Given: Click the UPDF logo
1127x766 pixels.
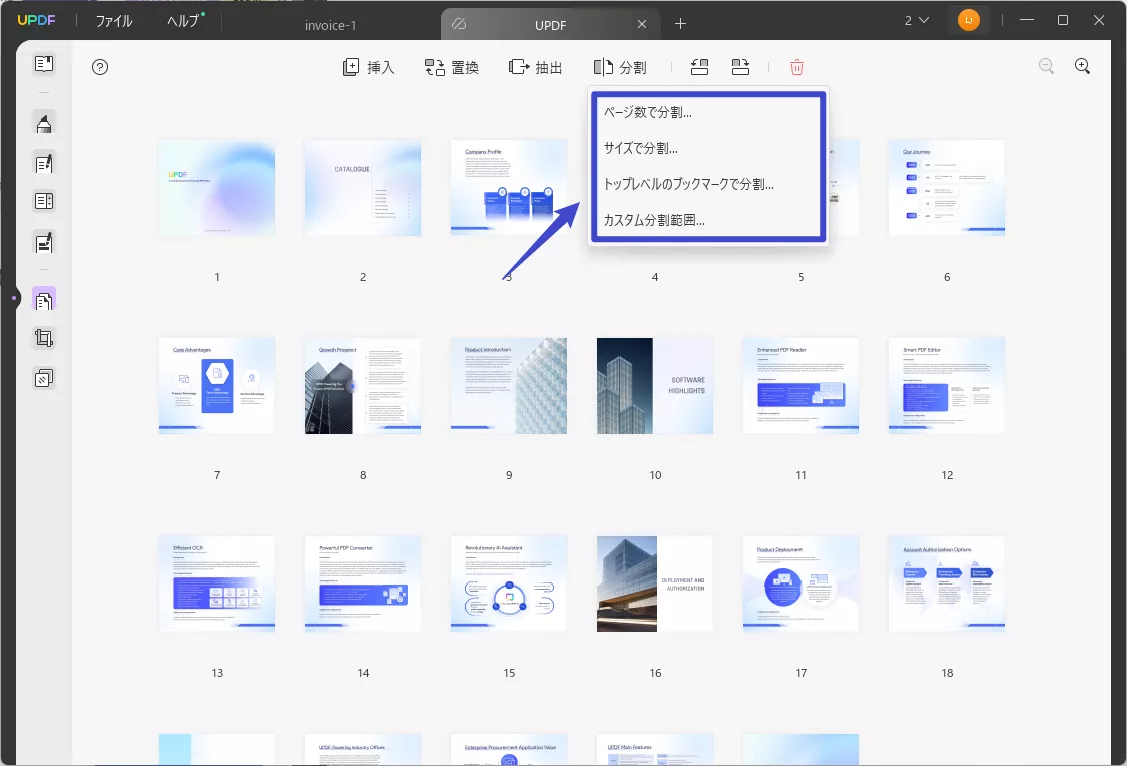Looking at the screenshot, I should point(36,20).
